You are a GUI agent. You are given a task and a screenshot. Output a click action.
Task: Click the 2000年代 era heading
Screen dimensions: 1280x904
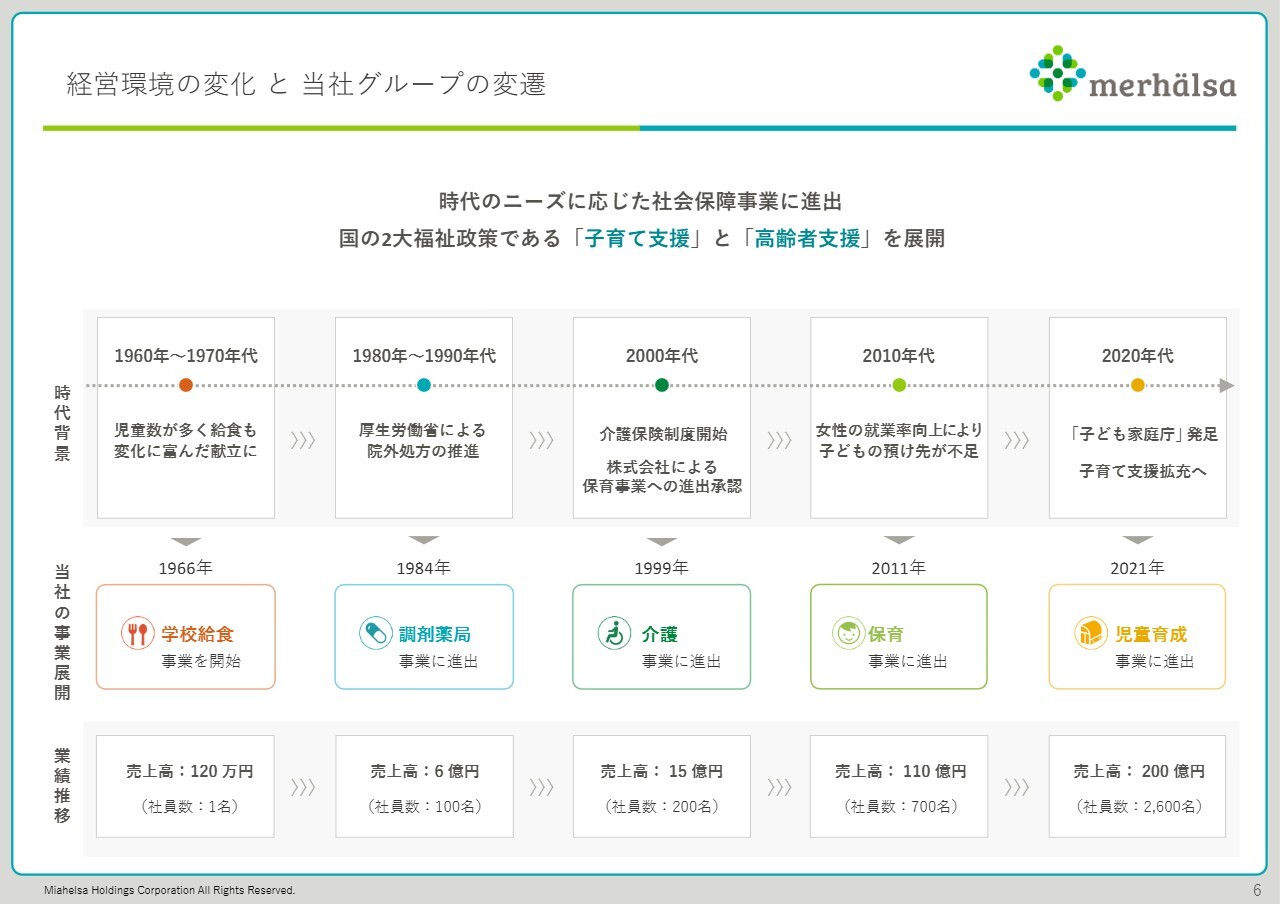(x=662, y=356)
